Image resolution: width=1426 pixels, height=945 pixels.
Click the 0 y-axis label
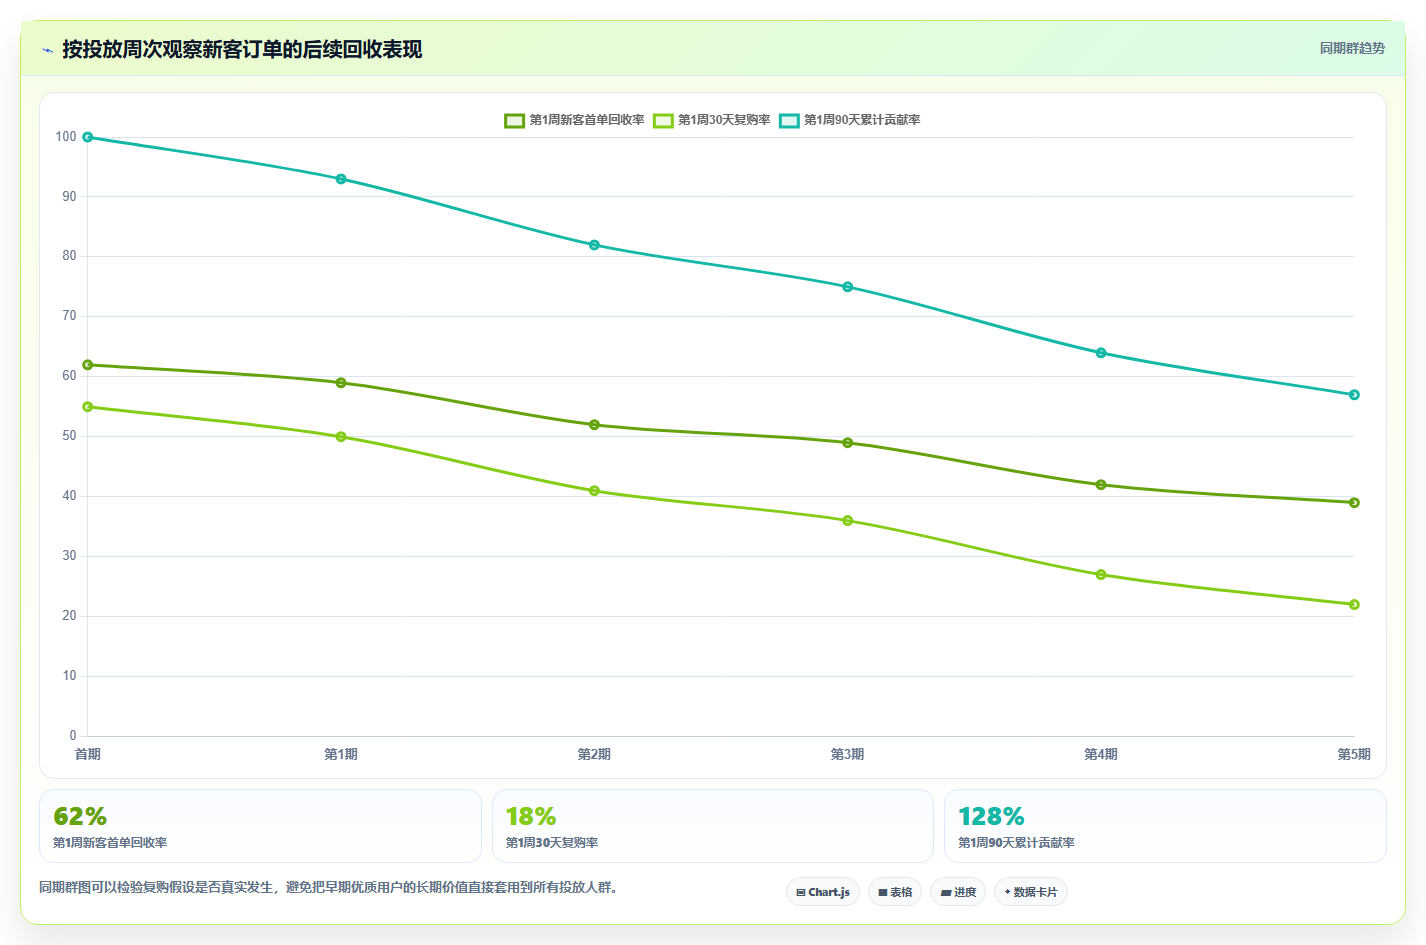(73, 736)
